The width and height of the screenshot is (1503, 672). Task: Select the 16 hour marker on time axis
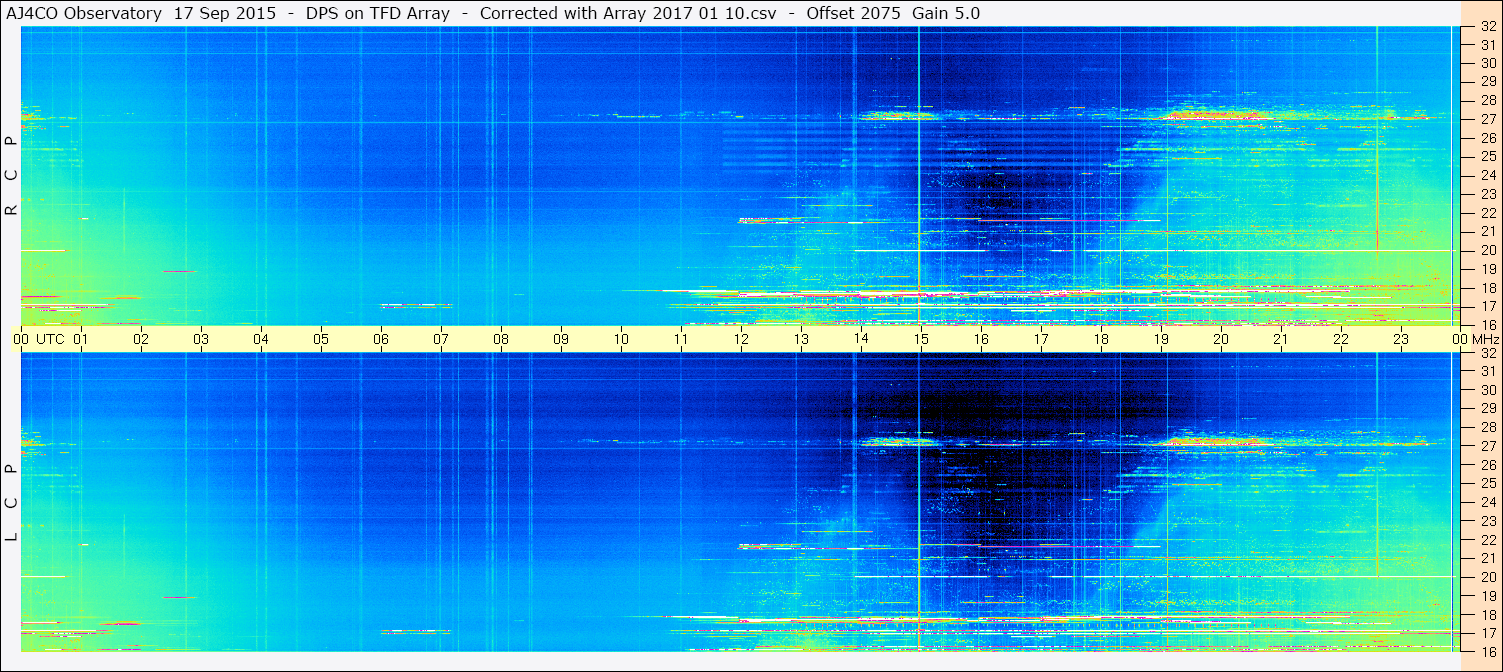click(x=981, y=339)
